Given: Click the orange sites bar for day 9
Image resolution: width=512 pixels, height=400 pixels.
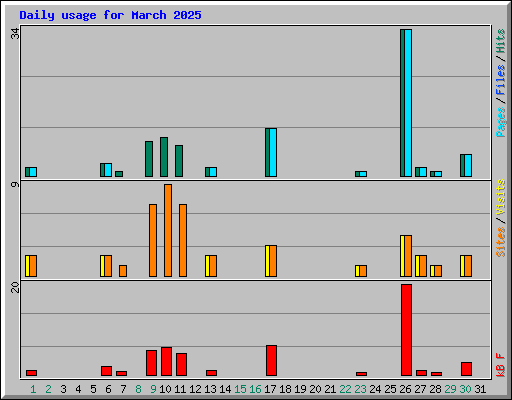Looking at the screenshot, I should coord(153,240).
